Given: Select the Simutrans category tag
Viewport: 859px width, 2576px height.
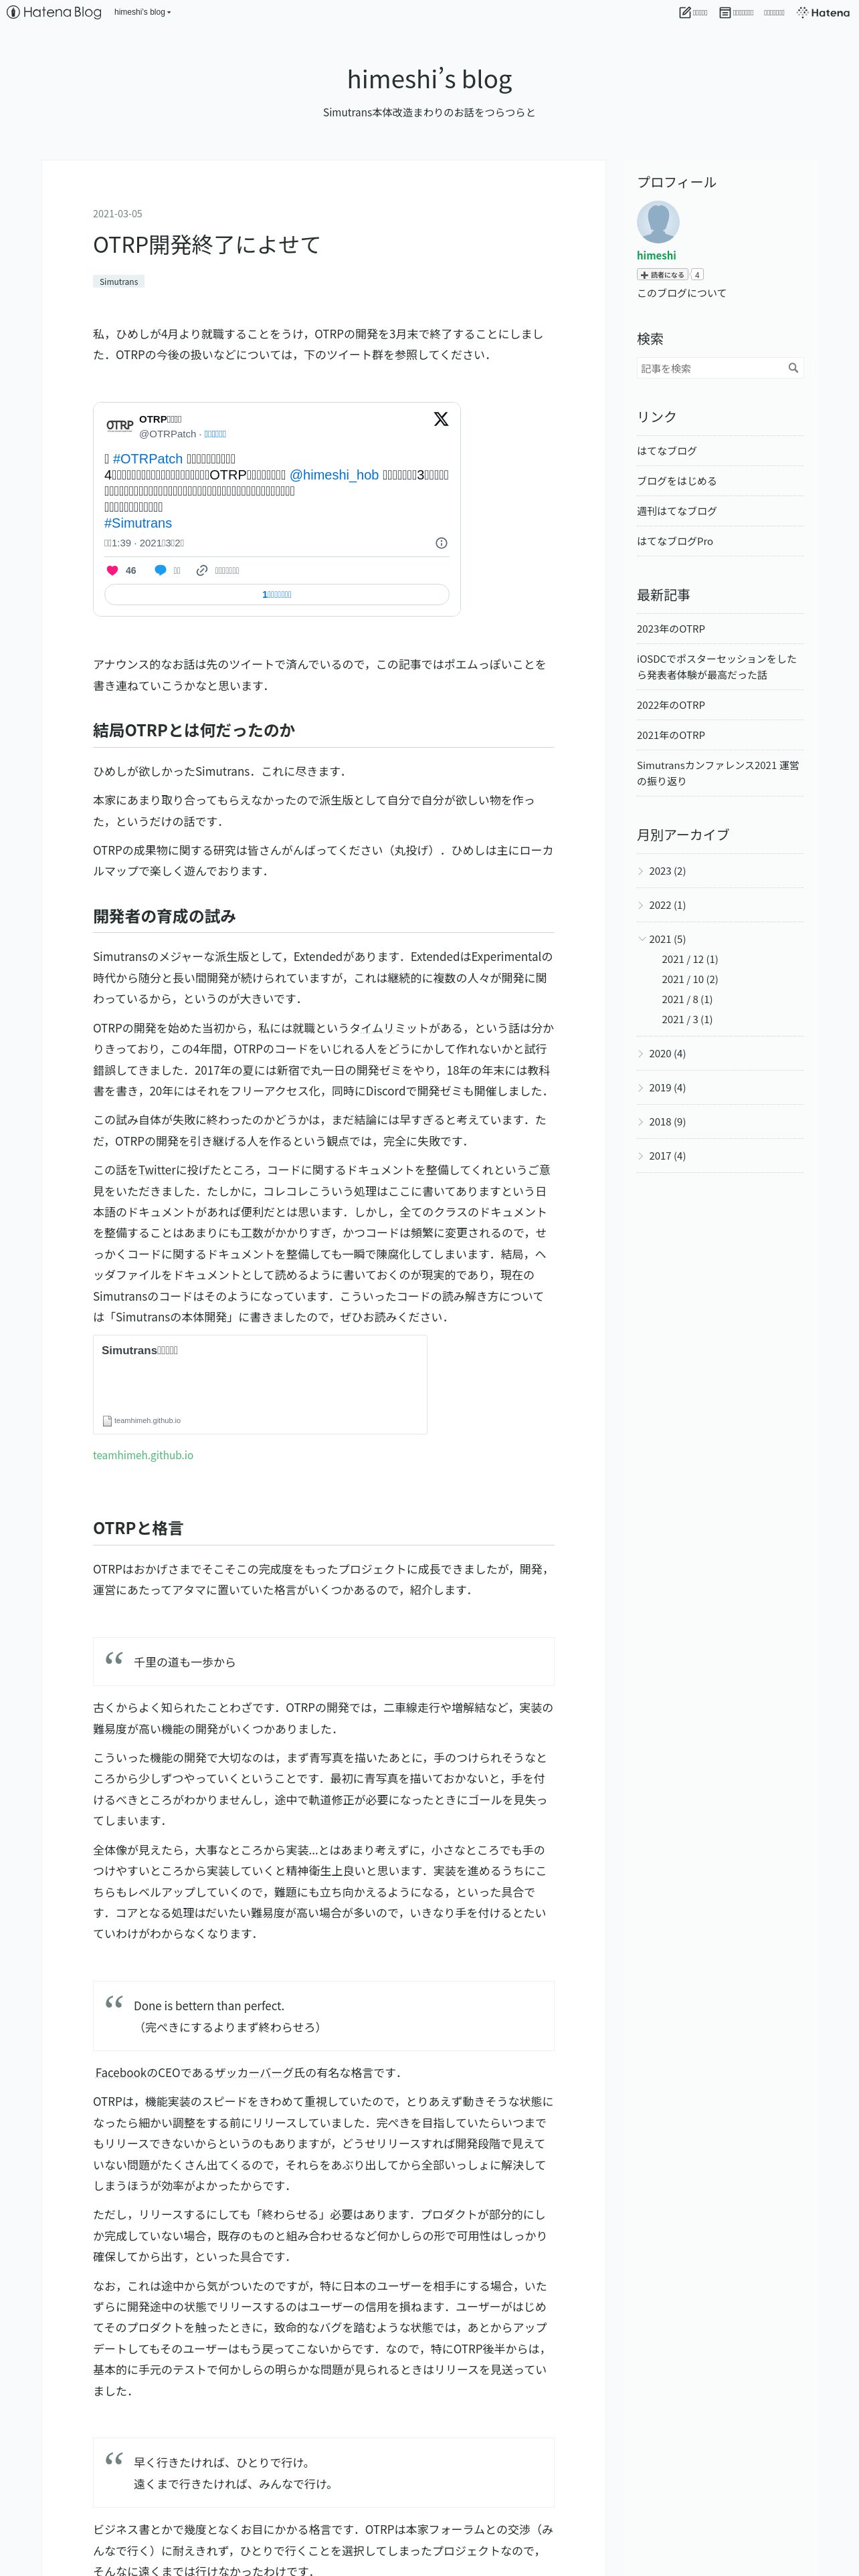Looking at the screenshot, I should (118, 281).
